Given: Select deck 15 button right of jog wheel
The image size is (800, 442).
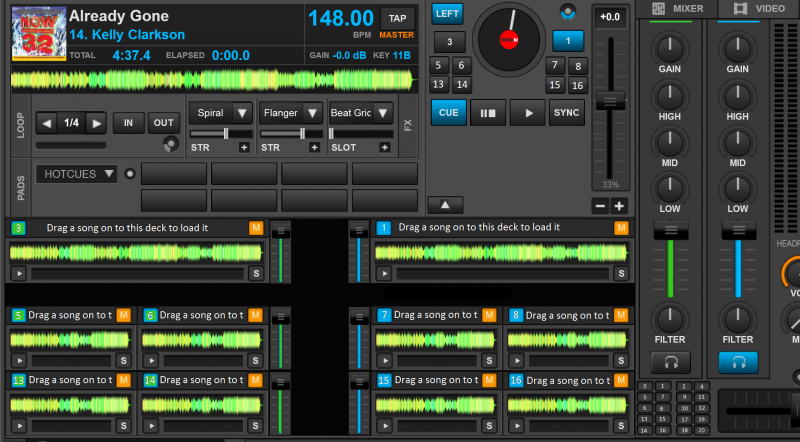Looking at the screenshot, I should pos(555,85).
